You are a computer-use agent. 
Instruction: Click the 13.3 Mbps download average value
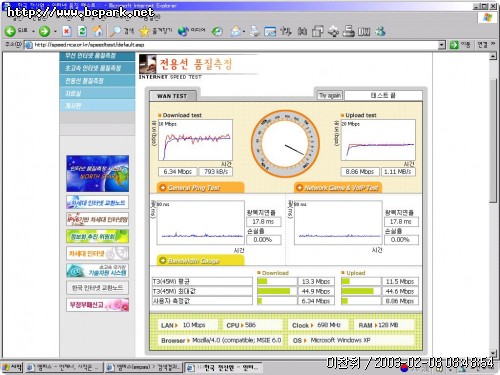[x=316, y=281]
